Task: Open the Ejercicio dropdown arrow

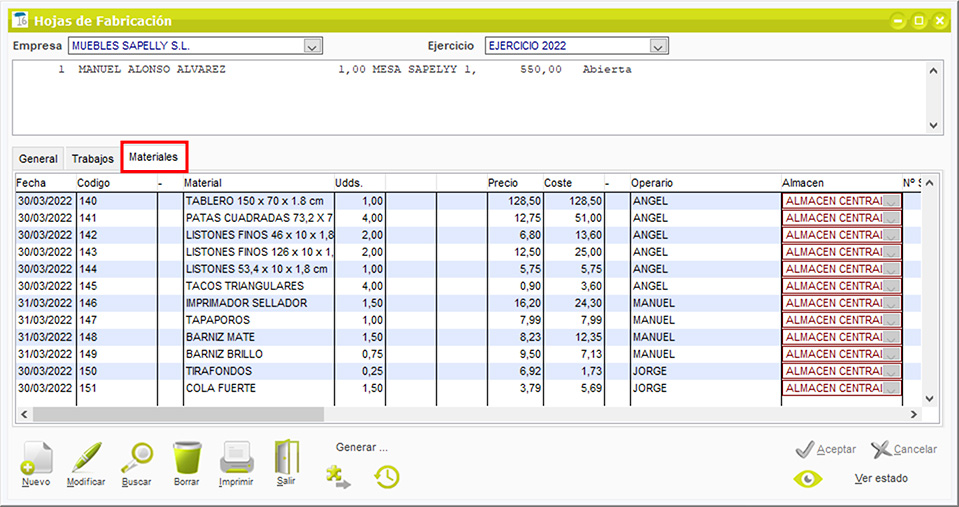Action: tap(658, 46)
